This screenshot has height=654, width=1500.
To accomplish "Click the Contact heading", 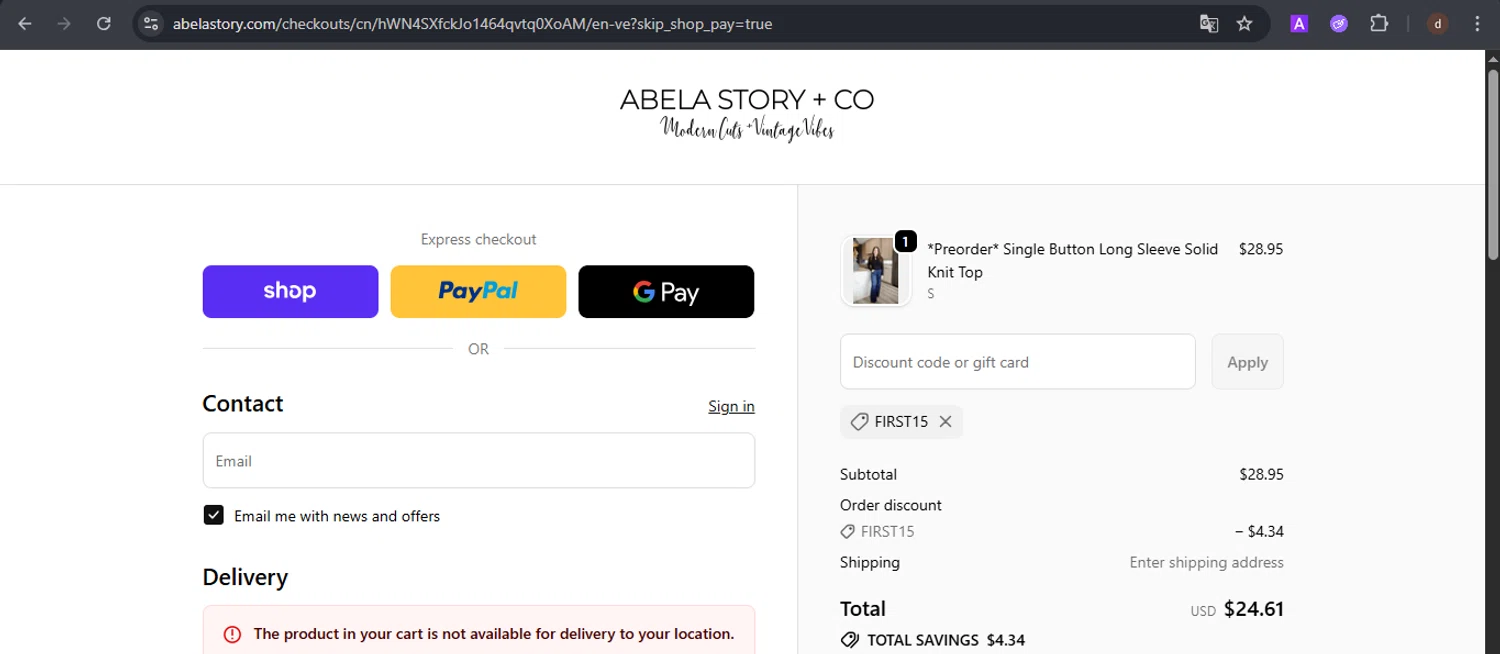I will (x=243, y=404).
